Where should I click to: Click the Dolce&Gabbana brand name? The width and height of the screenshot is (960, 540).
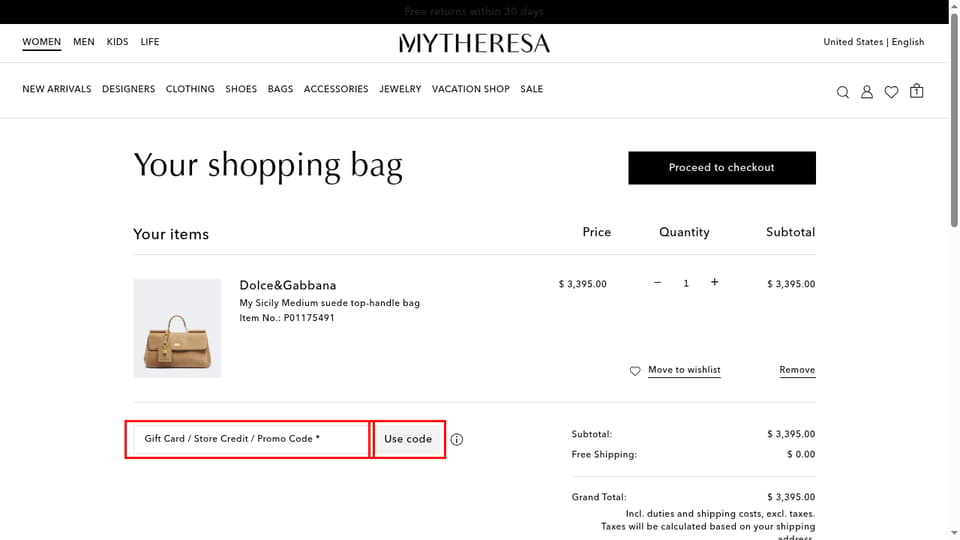pyautogui.click(x=288, y=285)
